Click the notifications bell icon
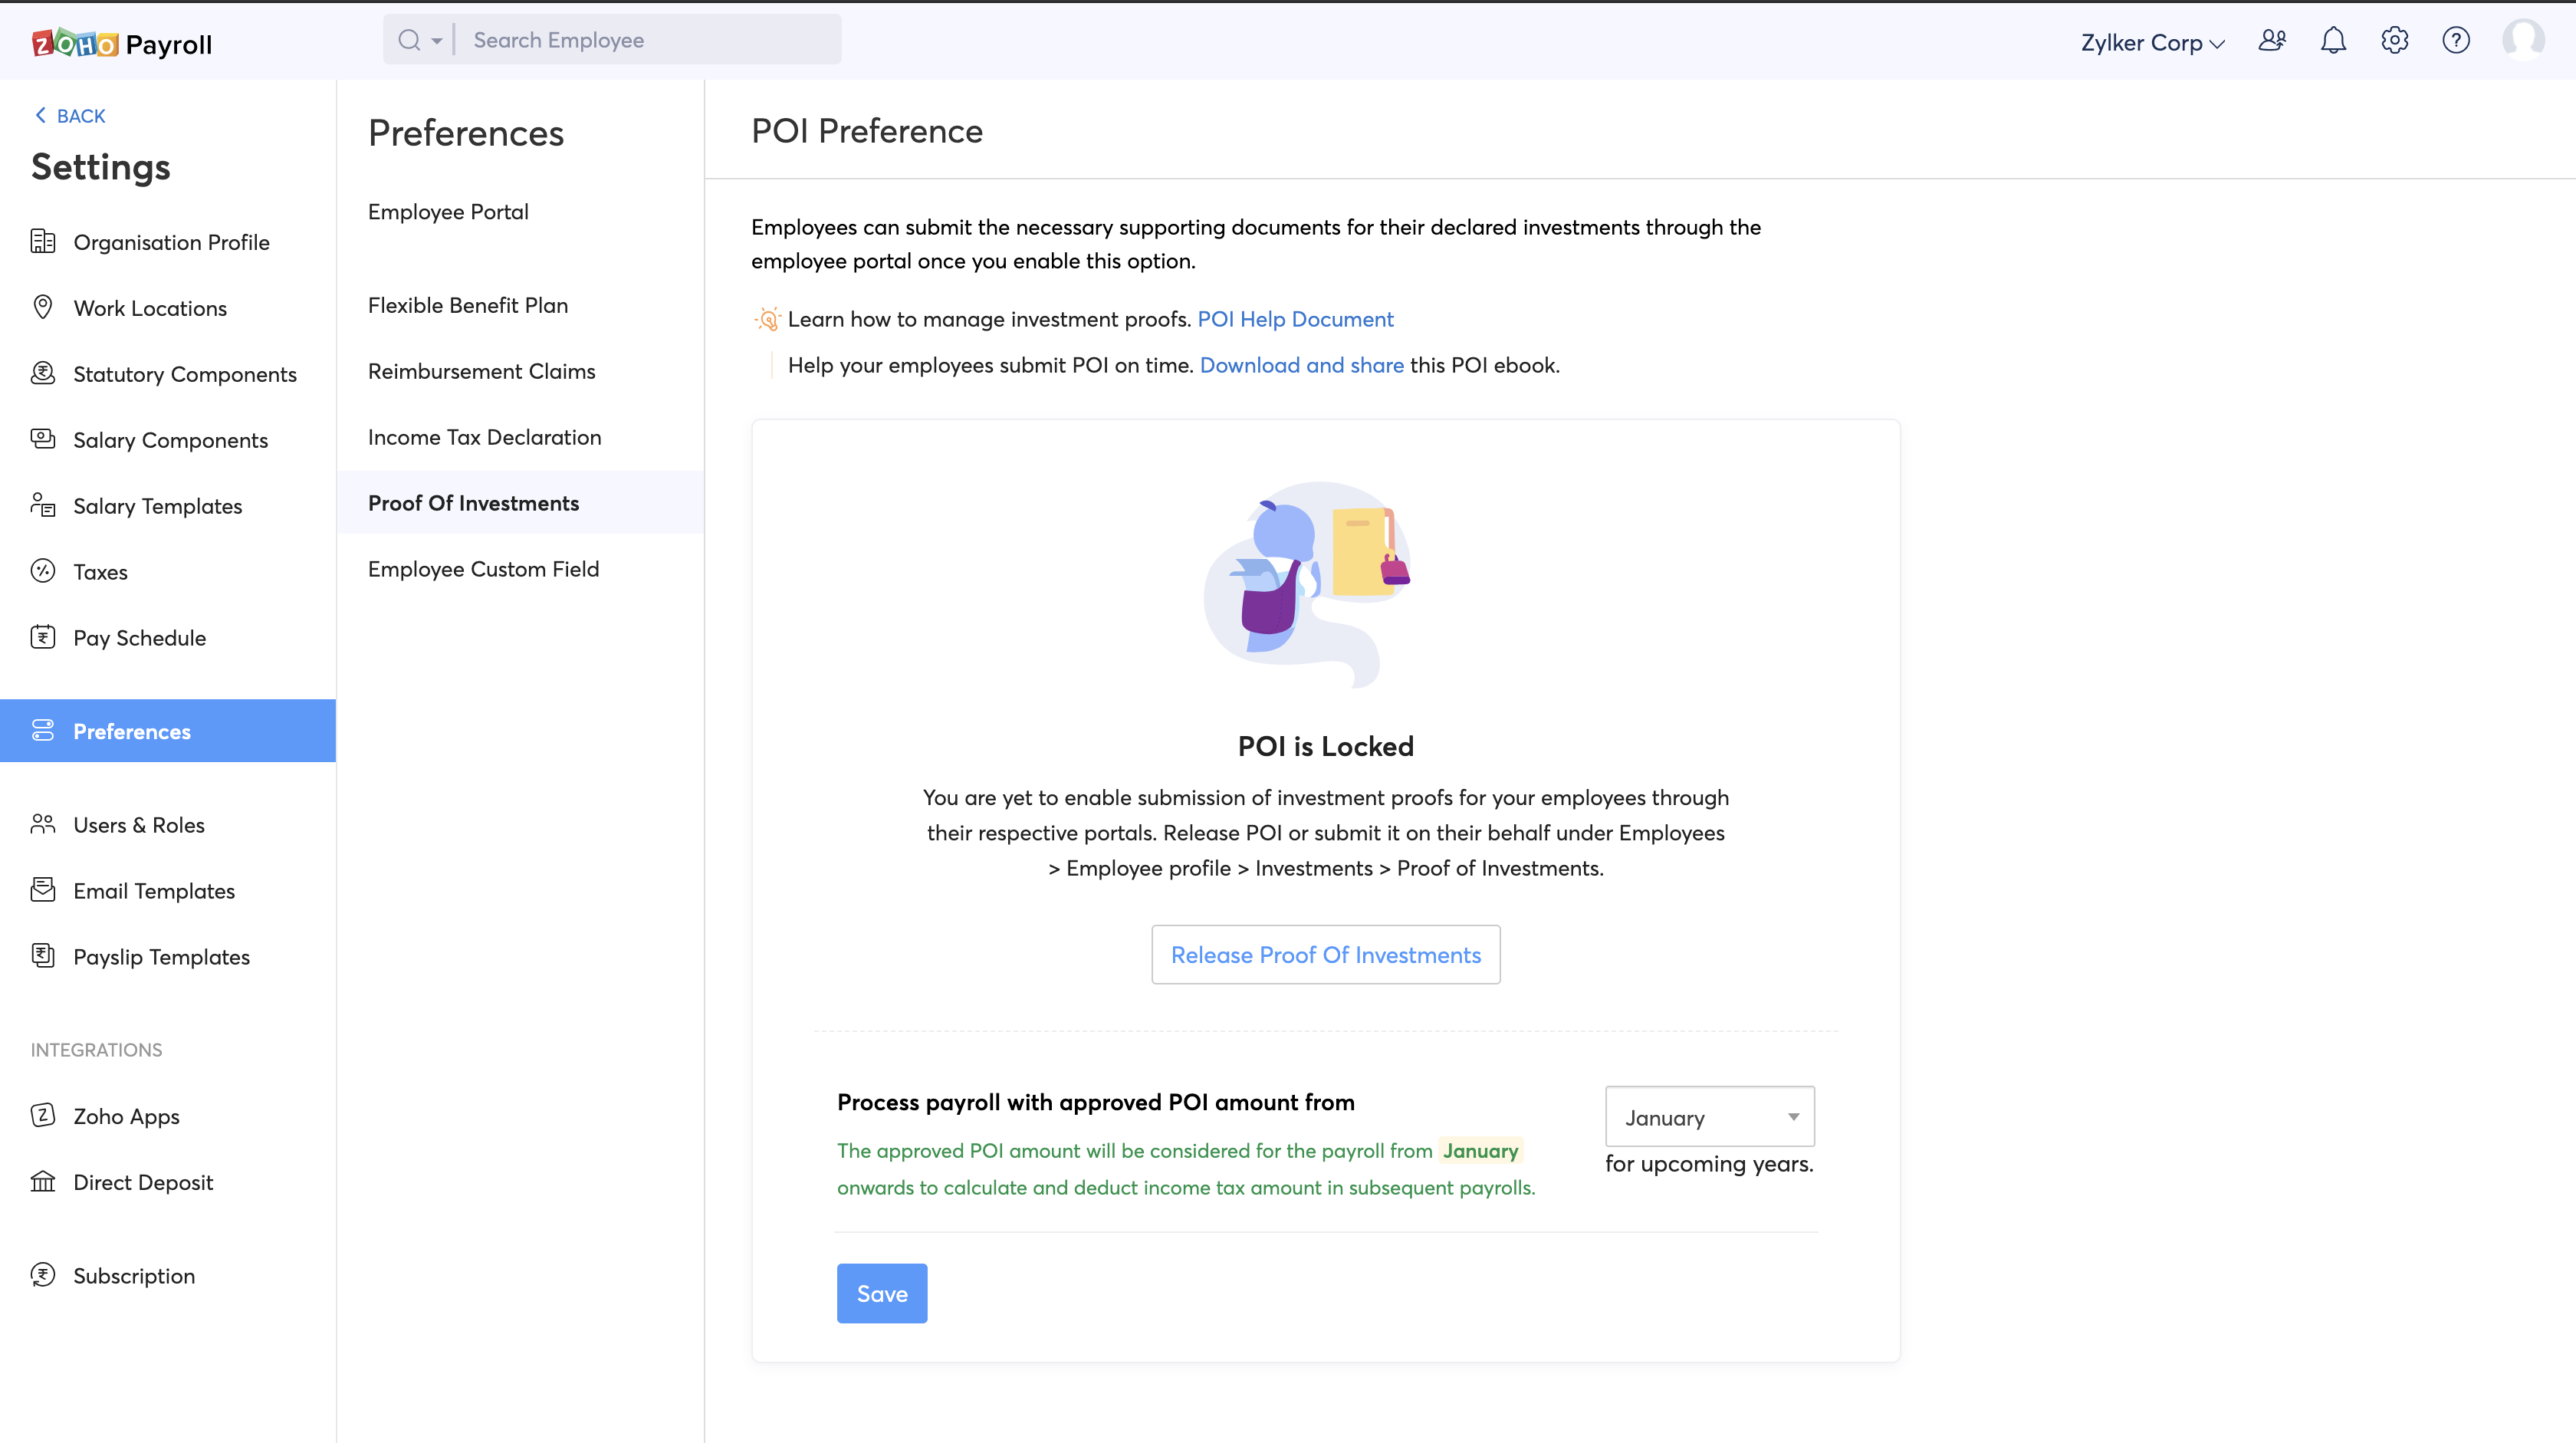Image resolution: width=2576 pixels, height=1443 pixels. click(x=2334, y=41)
